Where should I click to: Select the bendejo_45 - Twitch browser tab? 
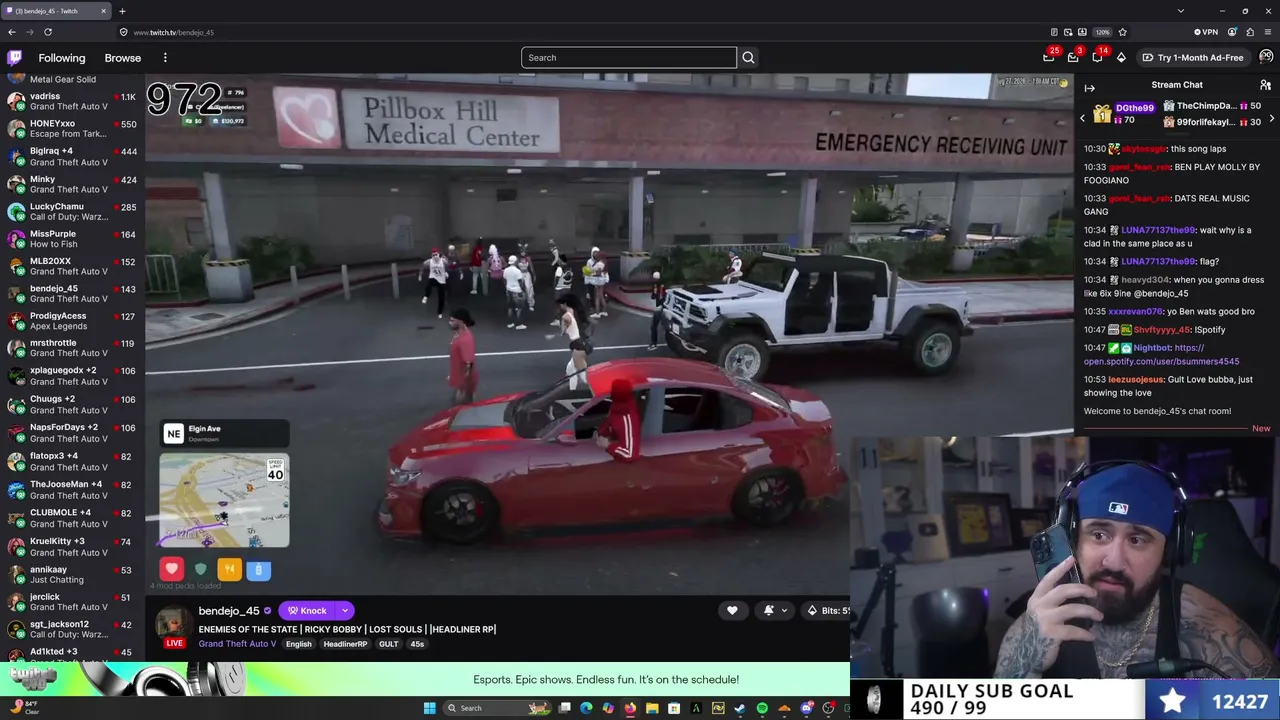56,11
